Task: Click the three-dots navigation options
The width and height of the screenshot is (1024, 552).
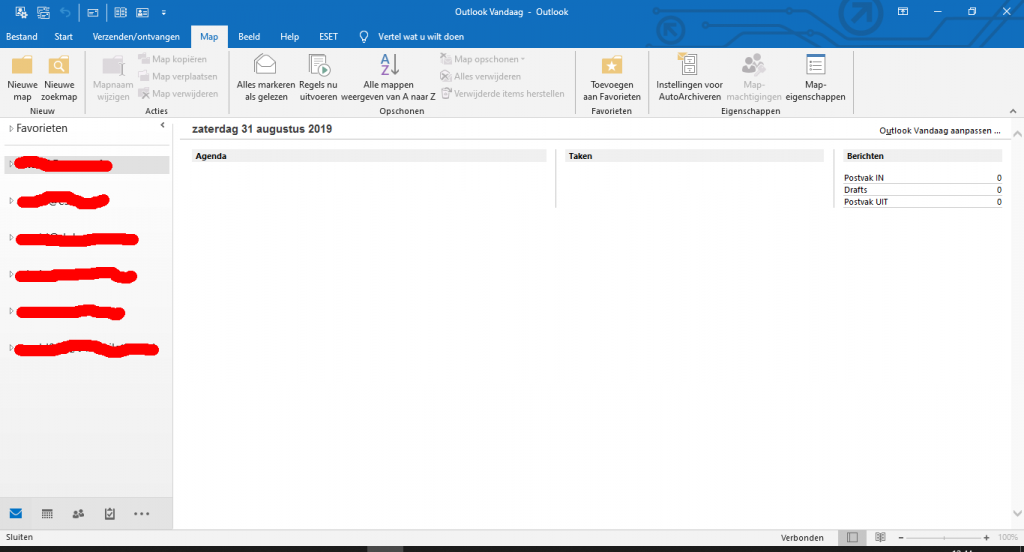Action: coord(141,513)
